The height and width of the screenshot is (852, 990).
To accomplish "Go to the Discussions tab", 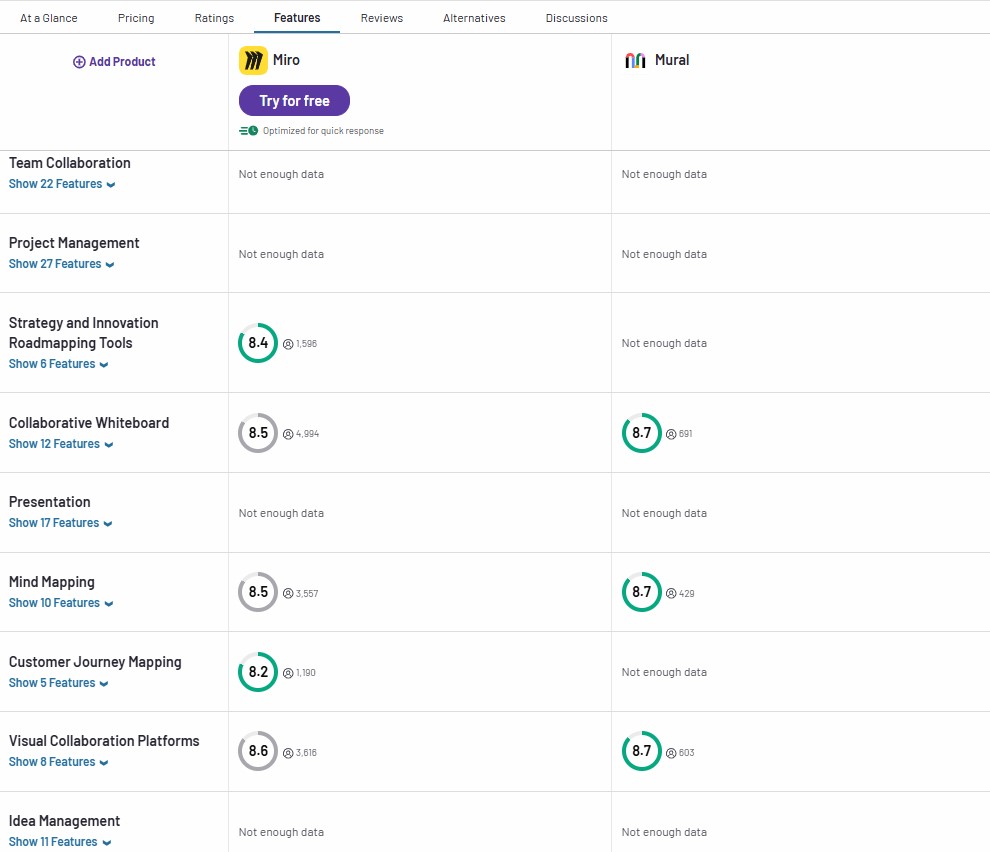I will click(x=576, y=18).
